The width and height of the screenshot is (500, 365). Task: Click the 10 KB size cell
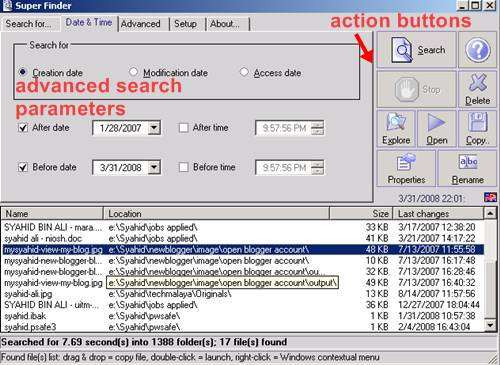pos(377,260)
